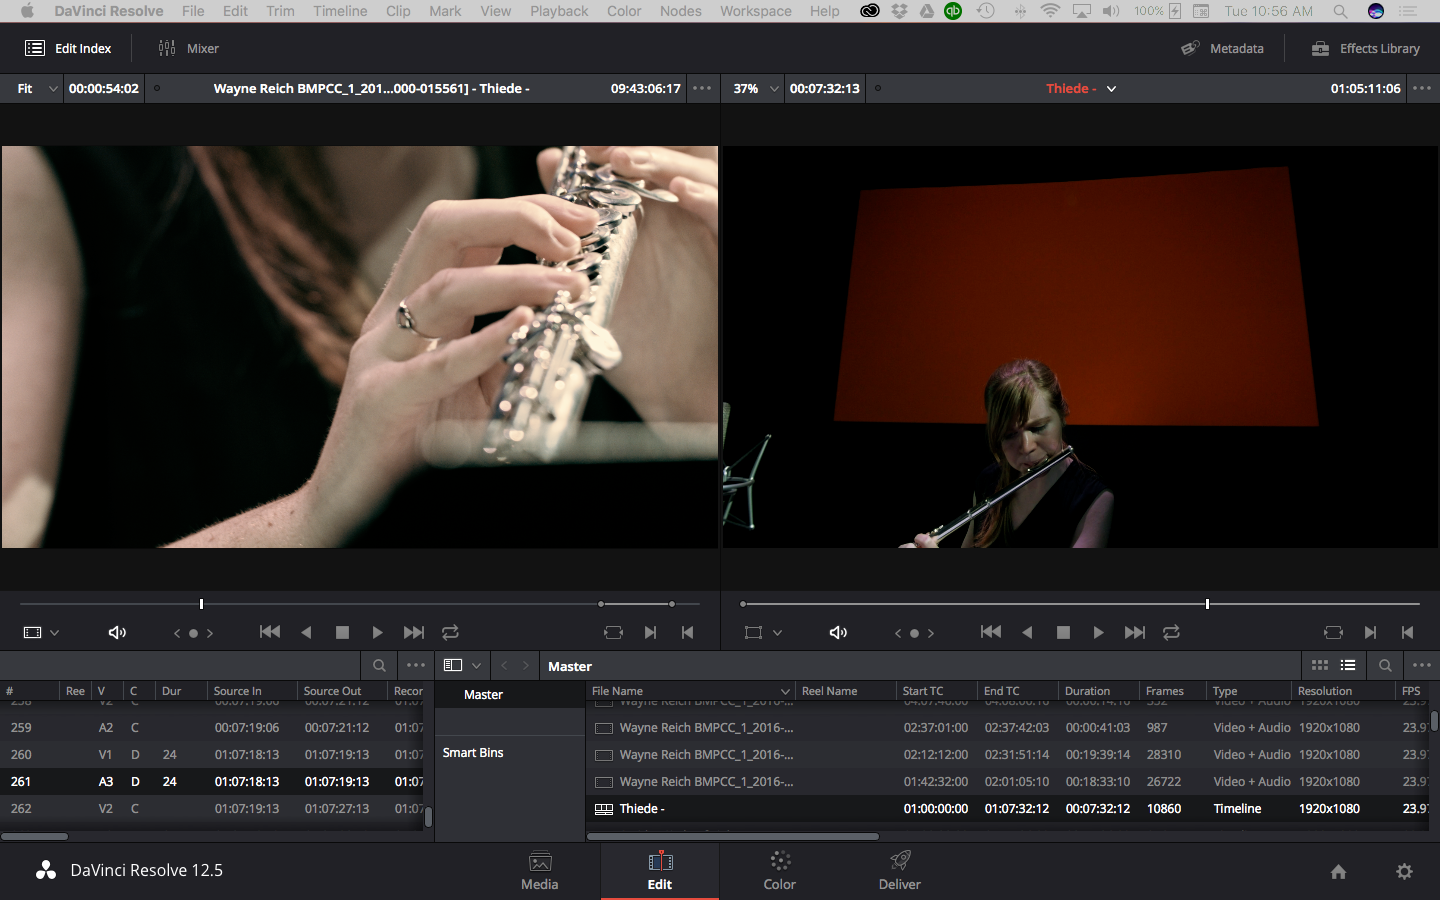Open source viewer options ellipsis menu

point(702,88)
